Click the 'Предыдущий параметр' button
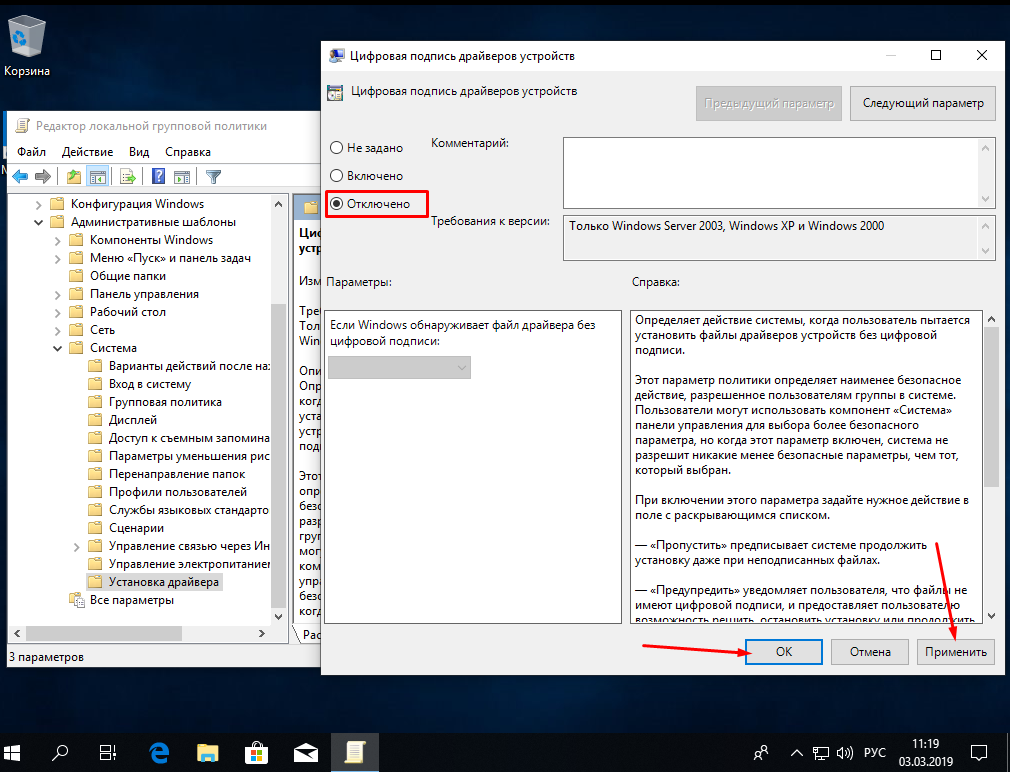The height and width of the screenshot is (772, 1010). [x=769, y=103]
